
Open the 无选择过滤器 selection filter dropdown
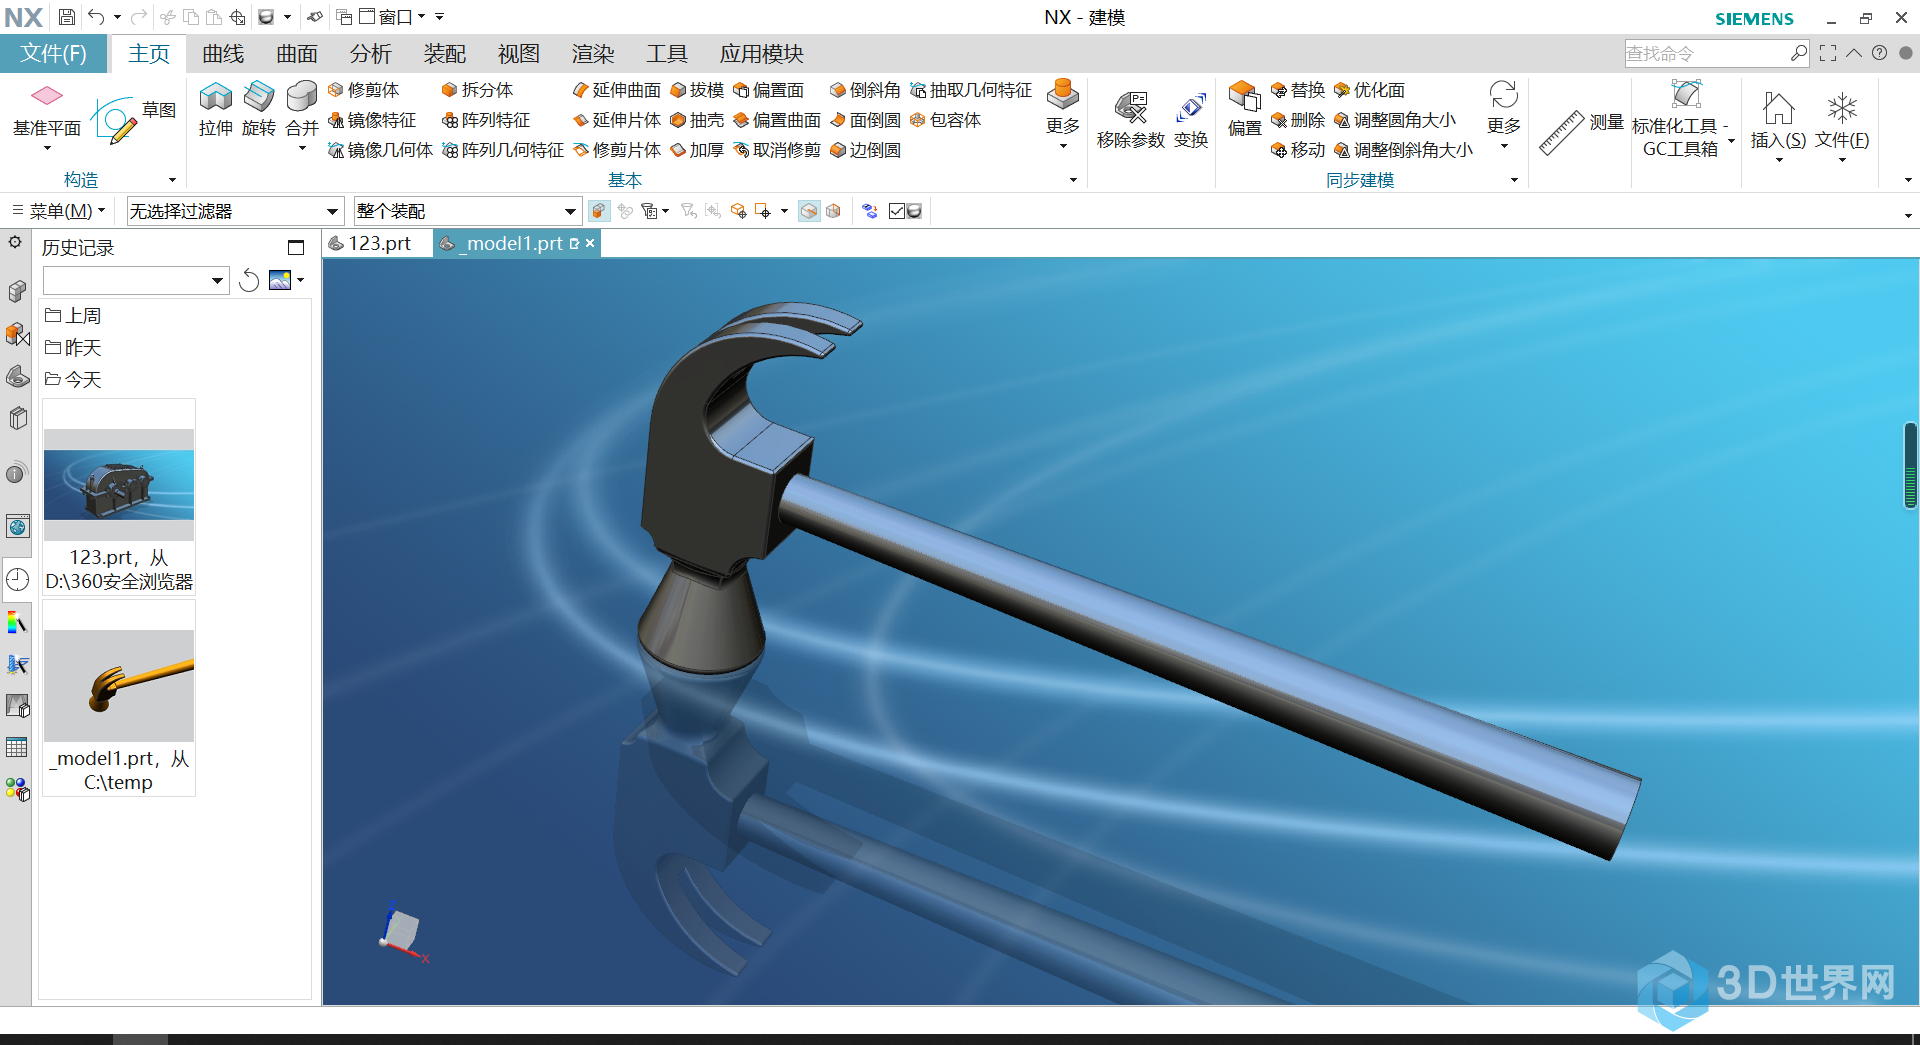pos(235,211)
